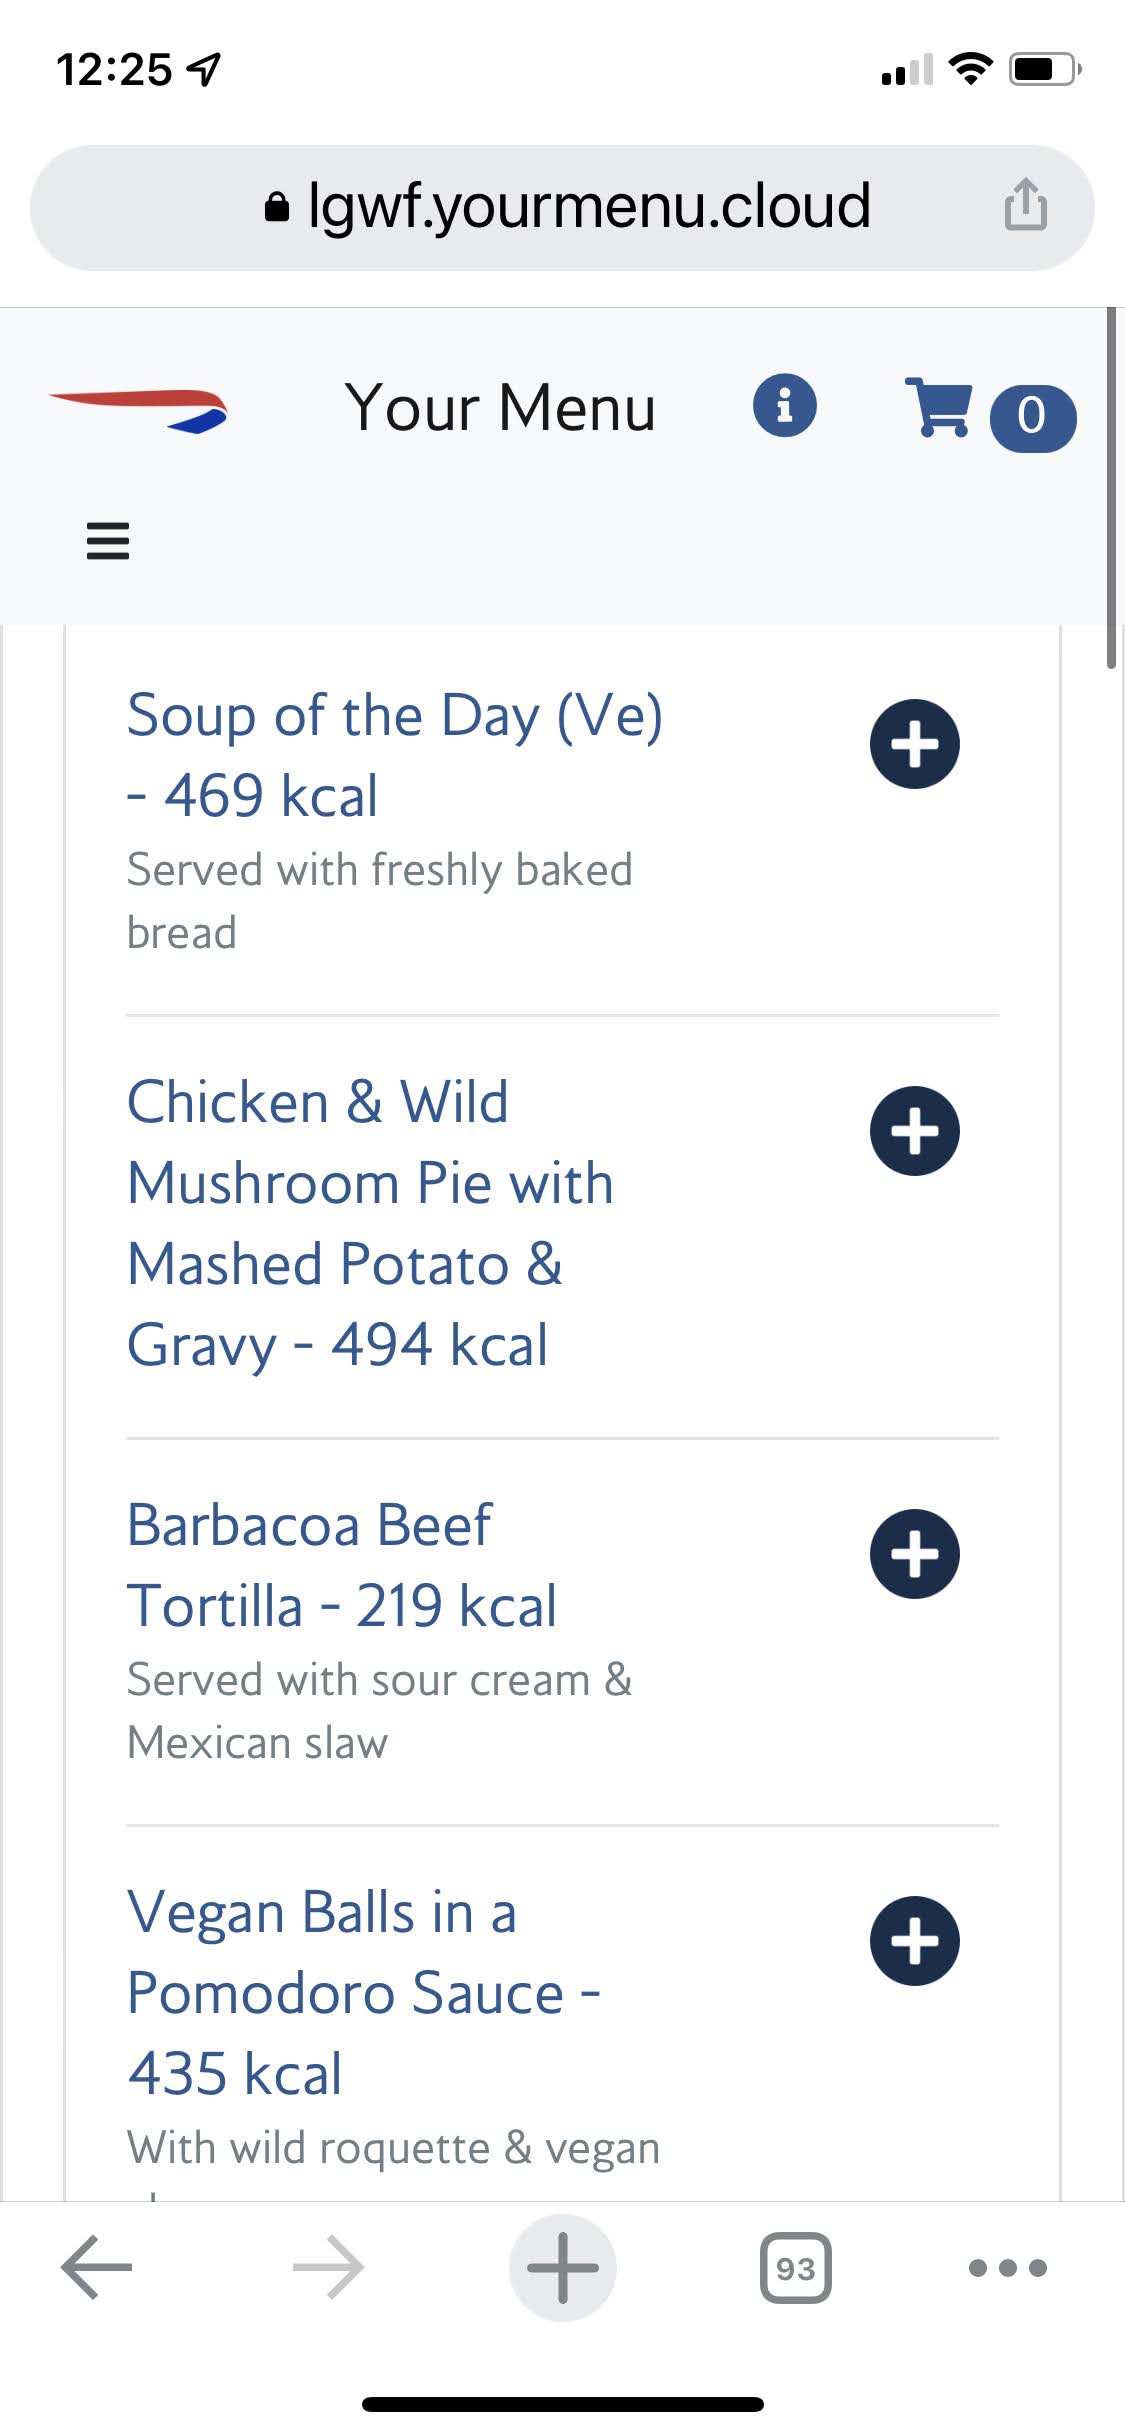Image resolution: width=1125 pixels, height=2436 pixels.
Task: Select the Your Menu header title
Action: (500, 408)
